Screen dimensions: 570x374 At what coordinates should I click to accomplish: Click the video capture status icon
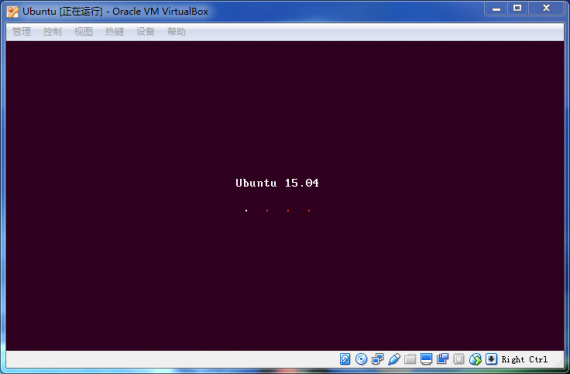(442, 359)
